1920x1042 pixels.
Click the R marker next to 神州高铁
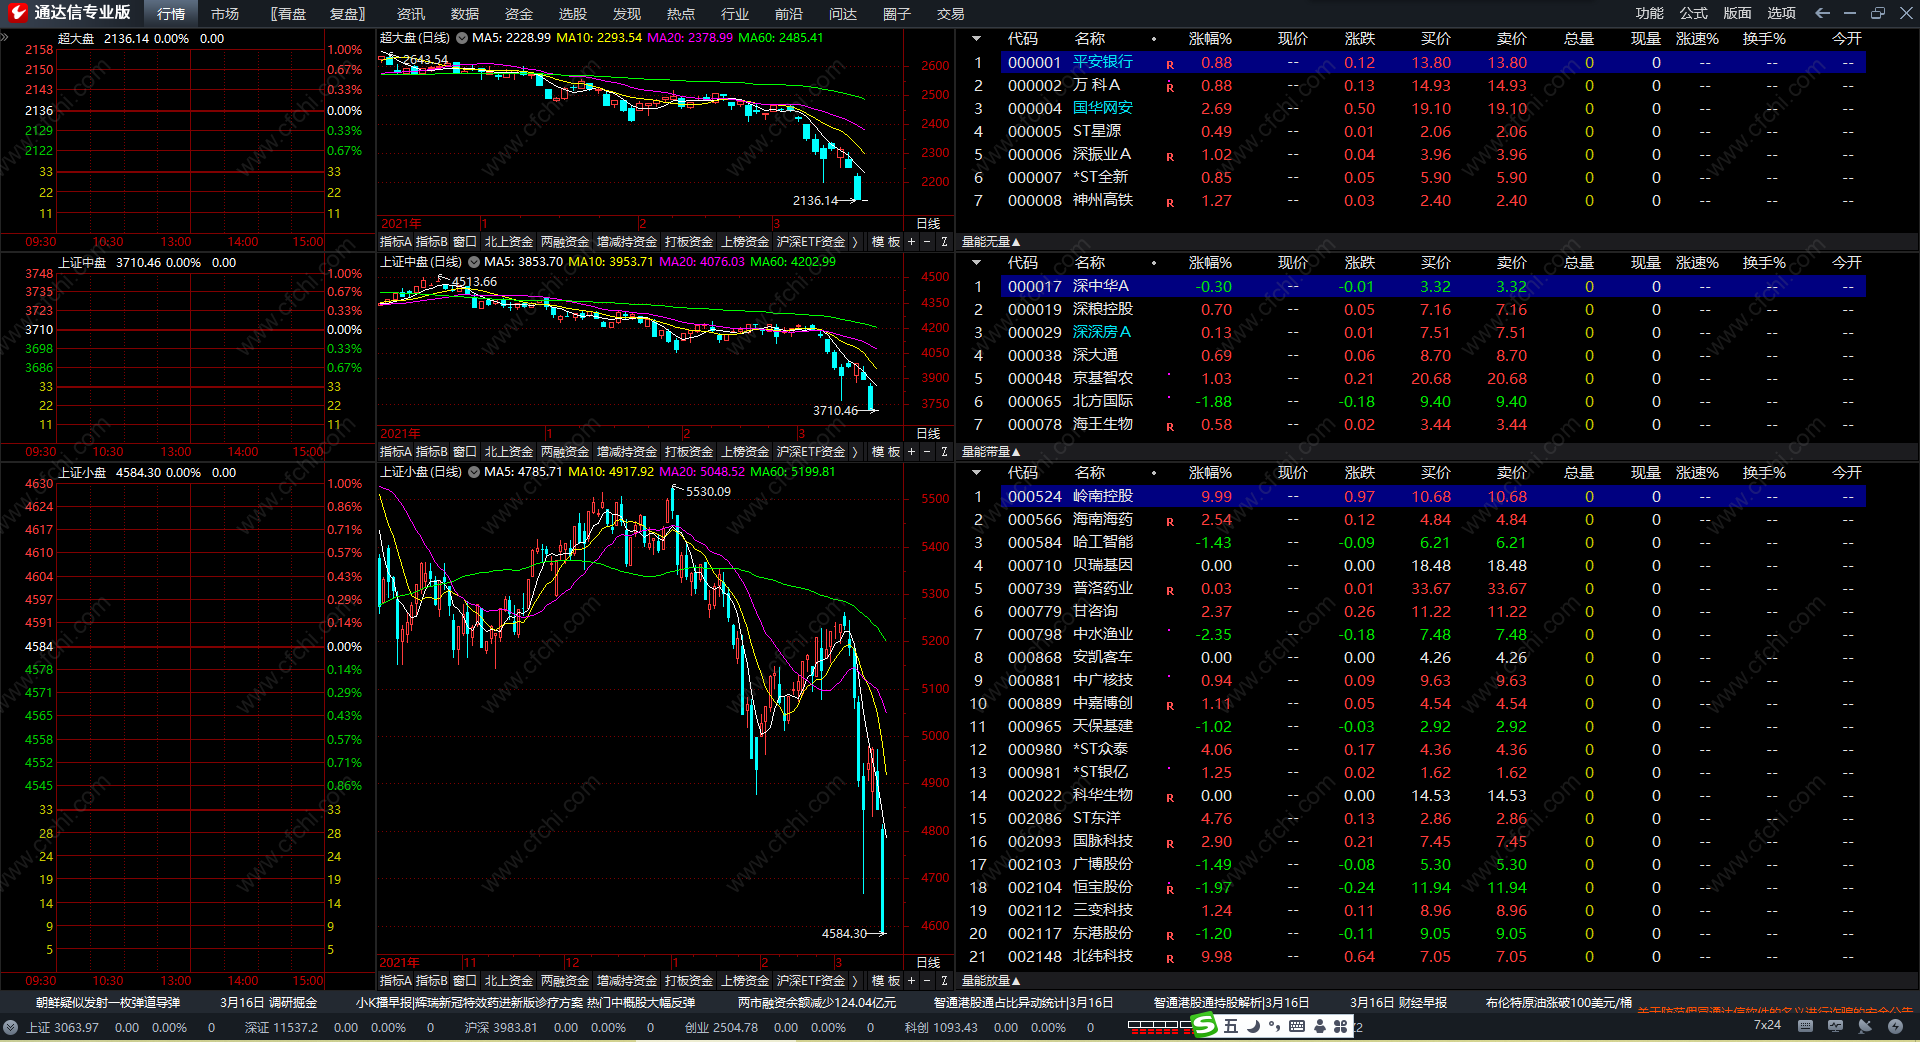click(x=1170, y=203)
